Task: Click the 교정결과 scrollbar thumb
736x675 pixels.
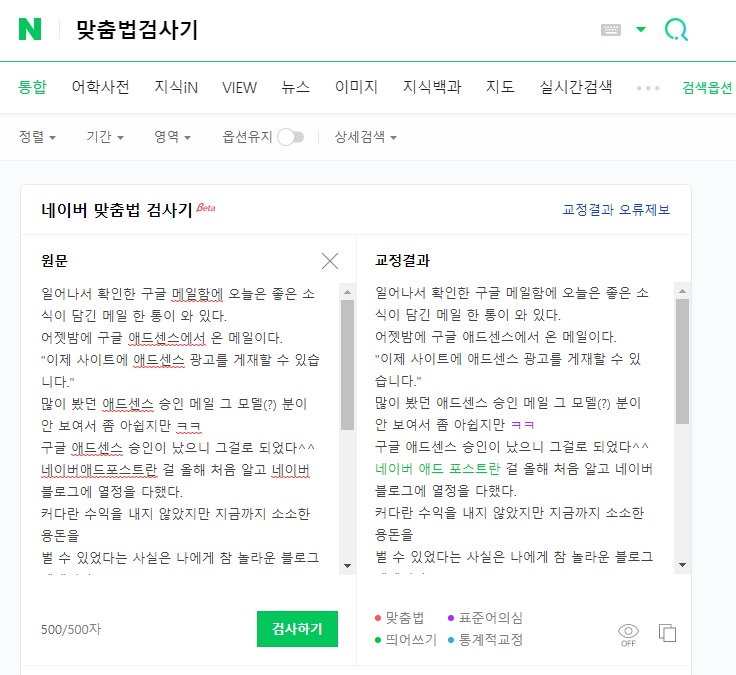Action: point(682,361)
